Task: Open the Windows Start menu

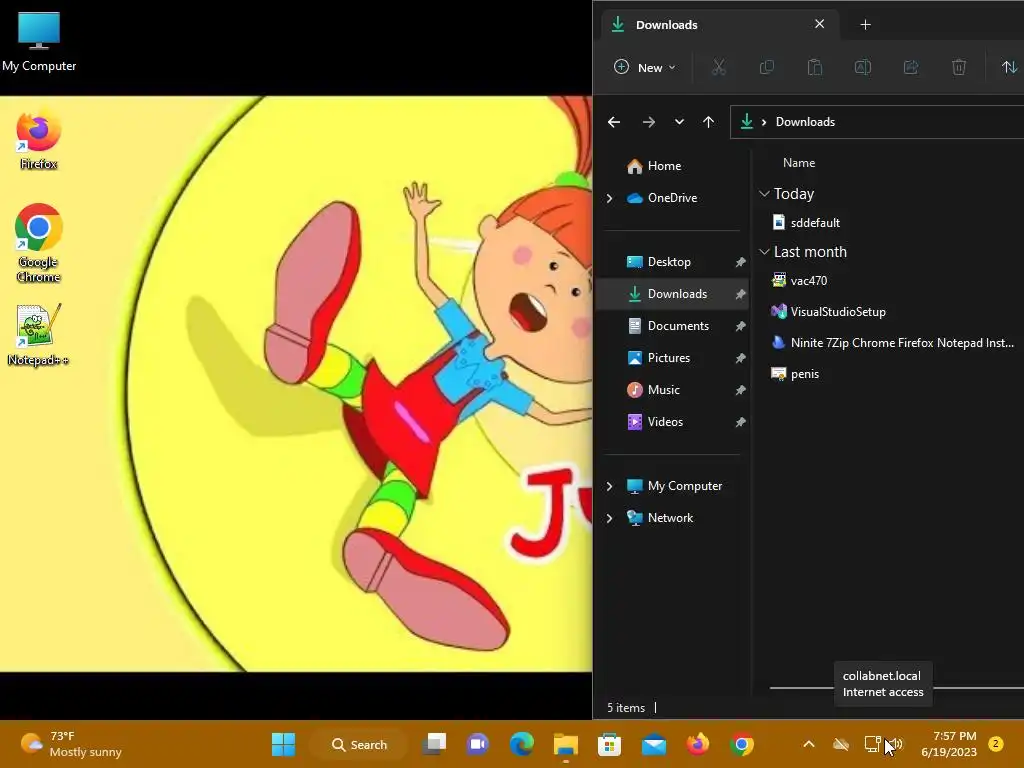Action: click(283, 744)
